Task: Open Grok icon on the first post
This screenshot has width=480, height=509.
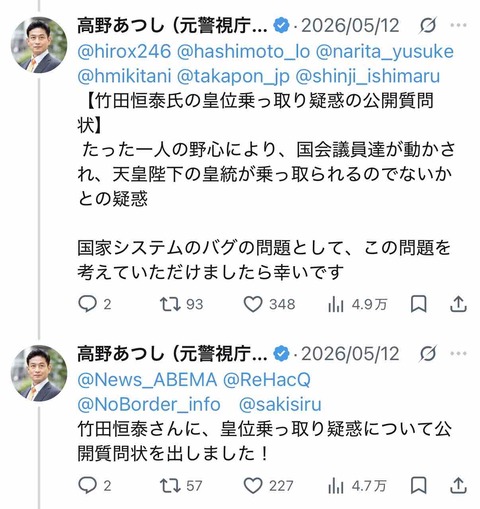Action: coord(428,25)
